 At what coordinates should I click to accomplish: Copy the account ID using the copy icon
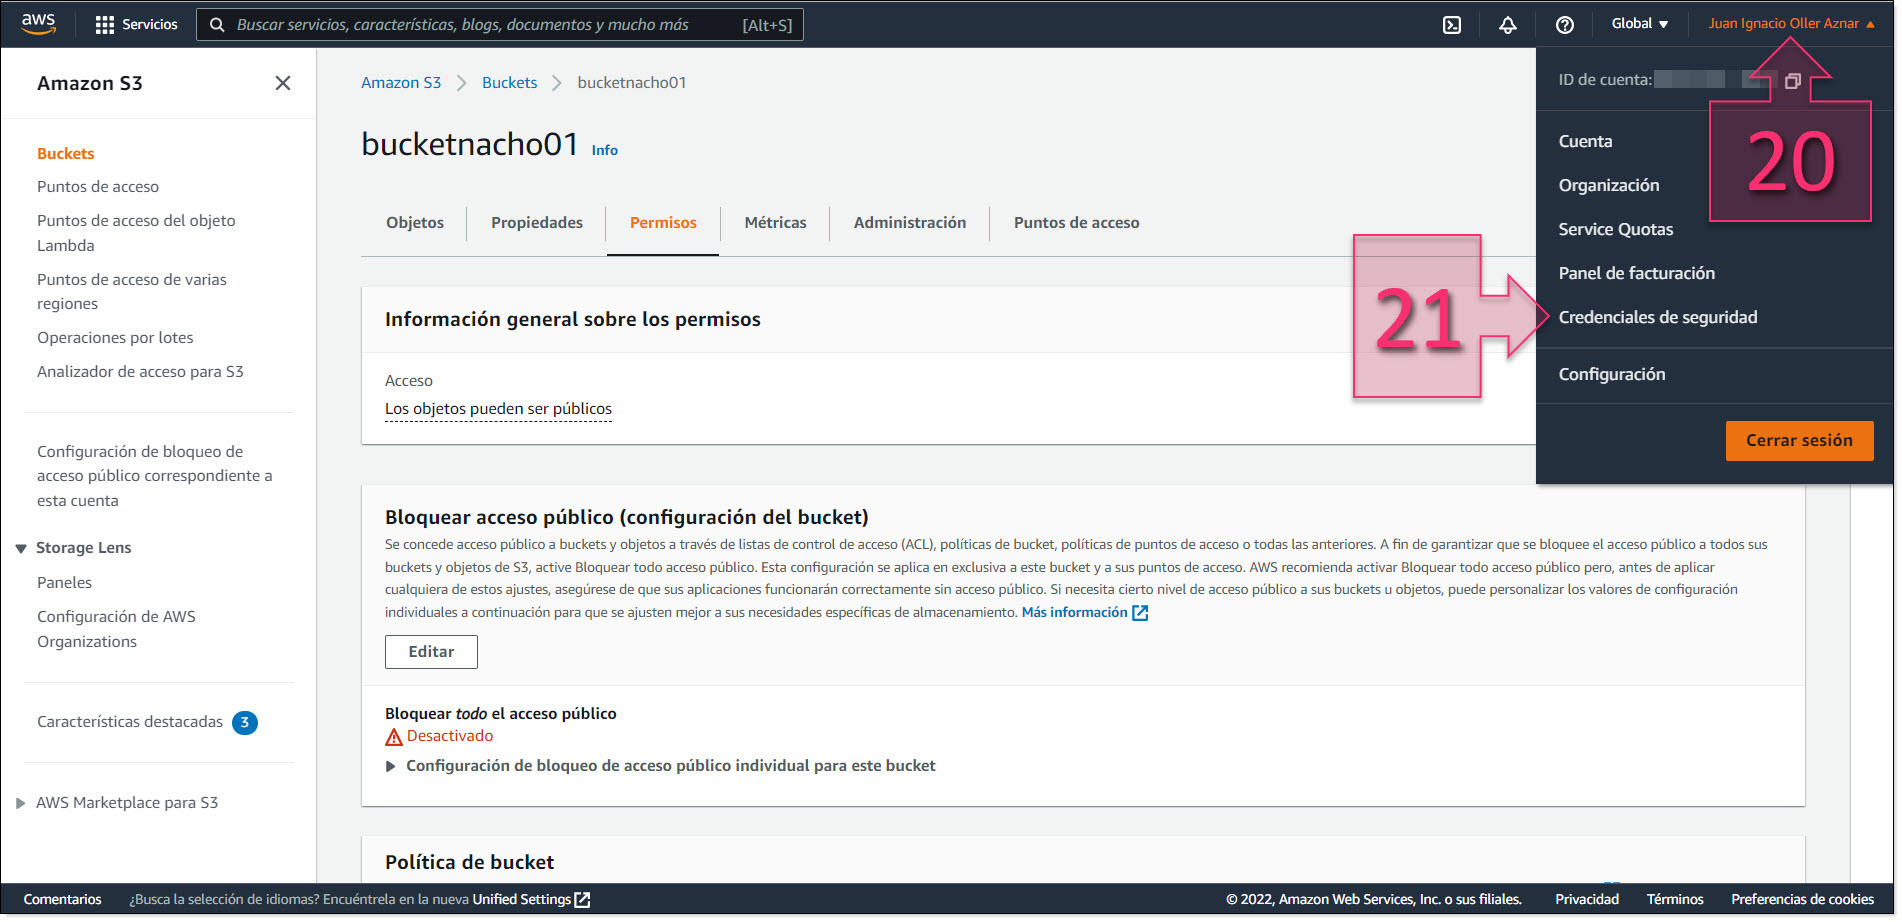pos(1791,79)
